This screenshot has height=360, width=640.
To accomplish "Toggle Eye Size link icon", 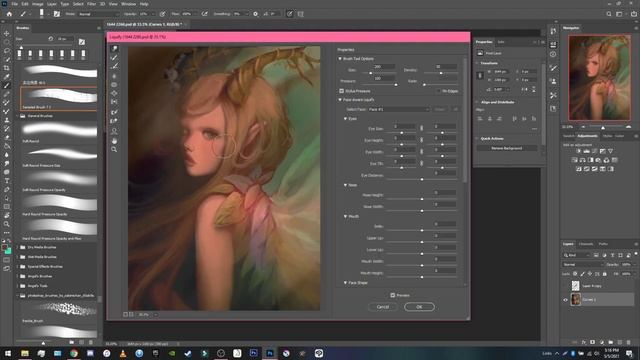I will [x=422, y=128].
